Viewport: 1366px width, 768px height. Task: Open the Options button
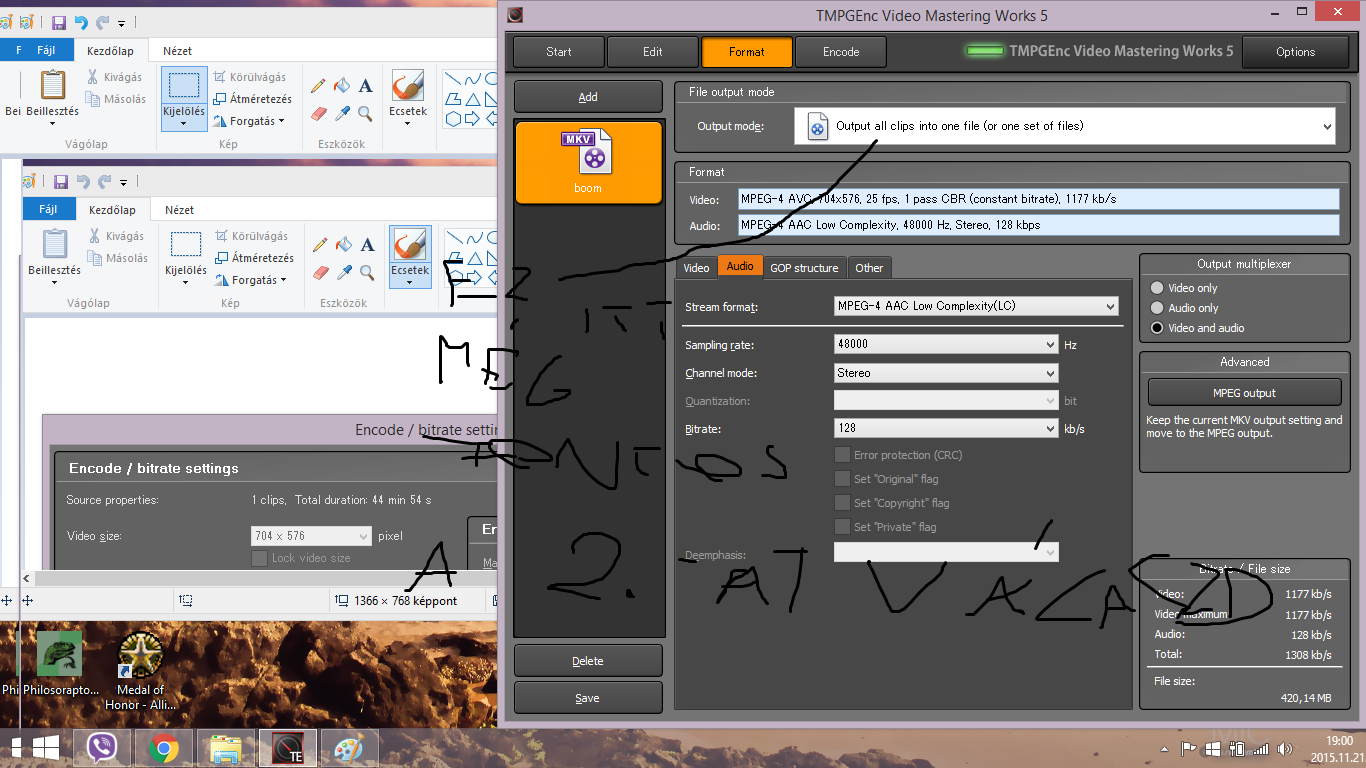pos(1295,52)
